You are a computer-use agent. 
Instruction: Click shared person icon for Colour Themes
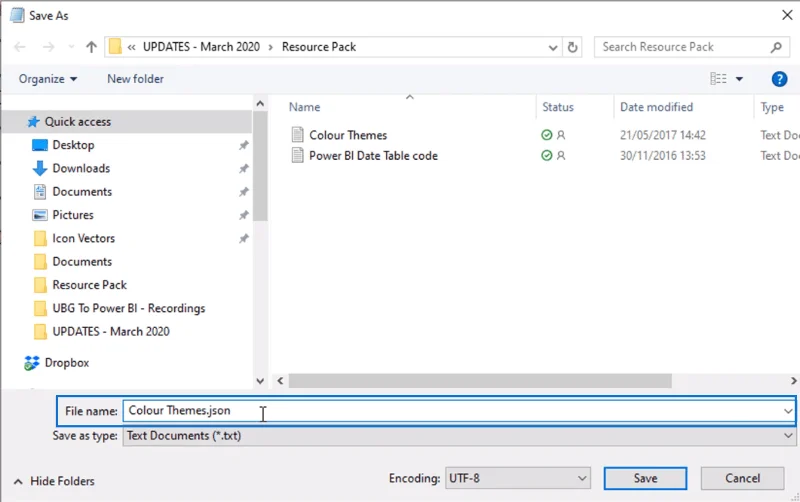click(x=561, y=135)
